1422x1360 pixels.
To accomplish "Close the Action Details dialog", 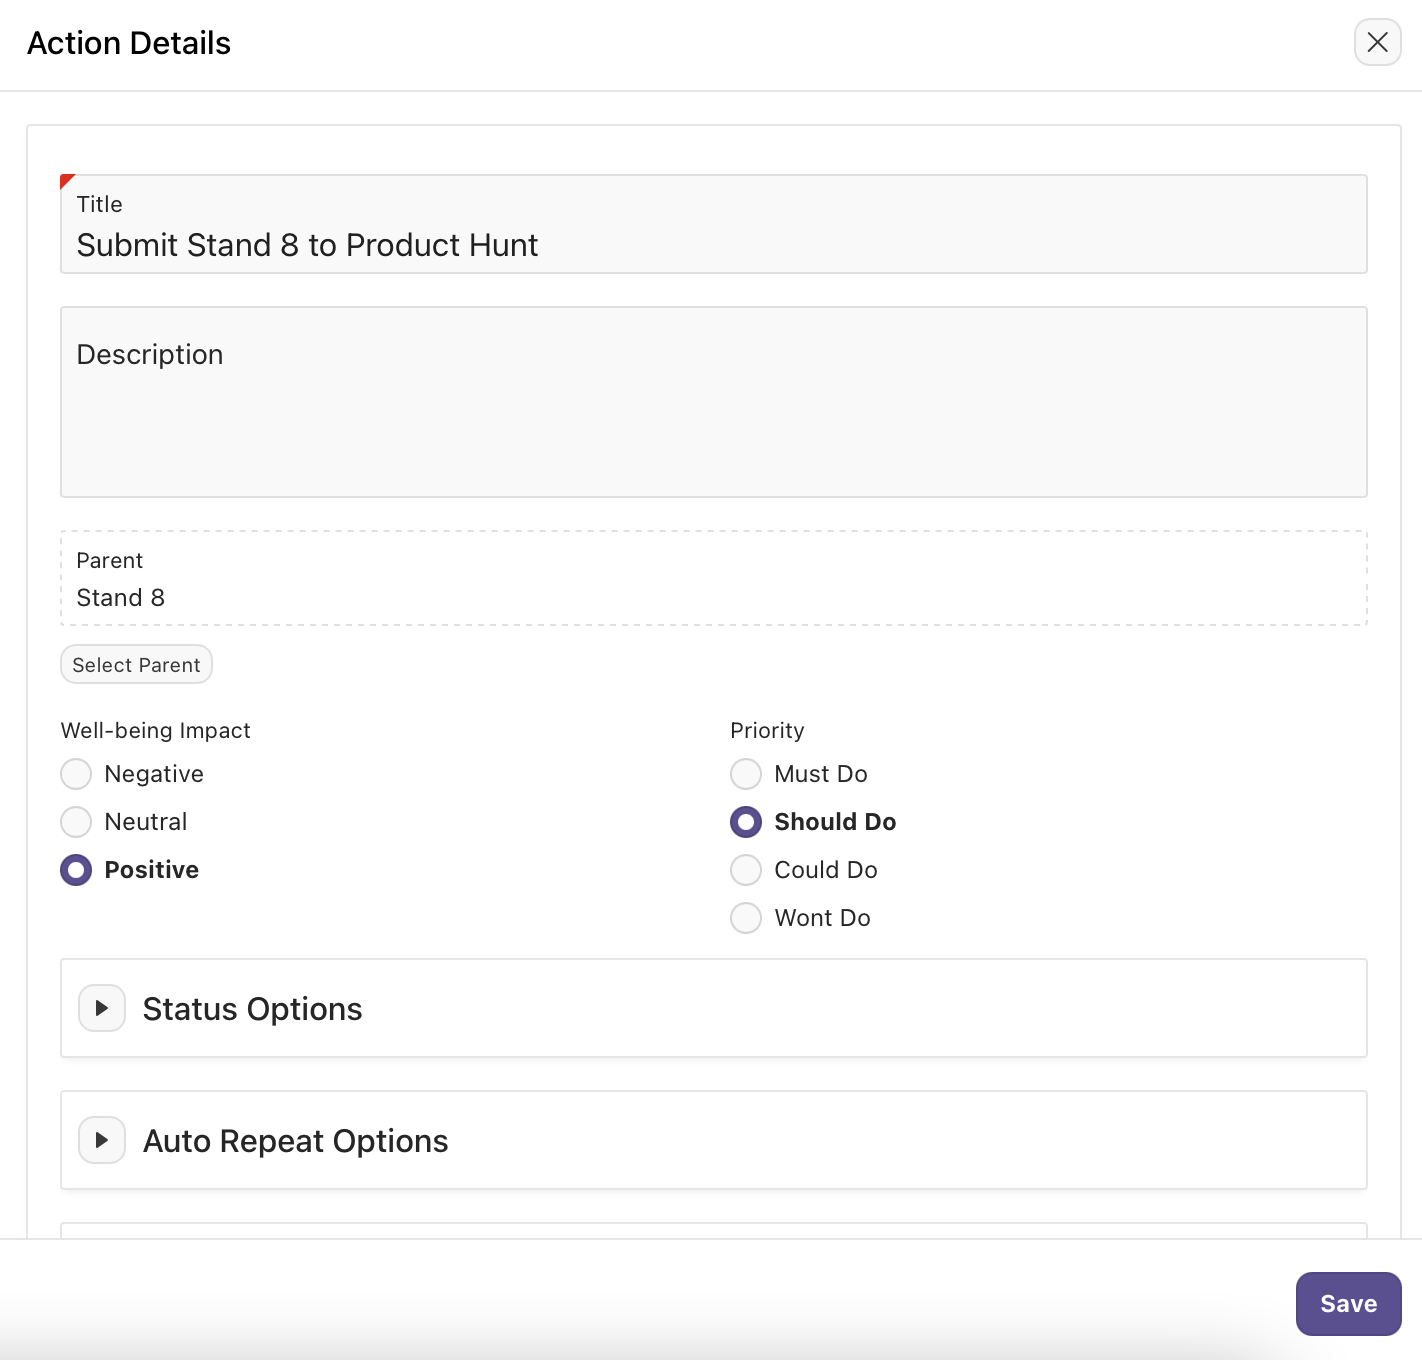I will (x=1377, y=43).
